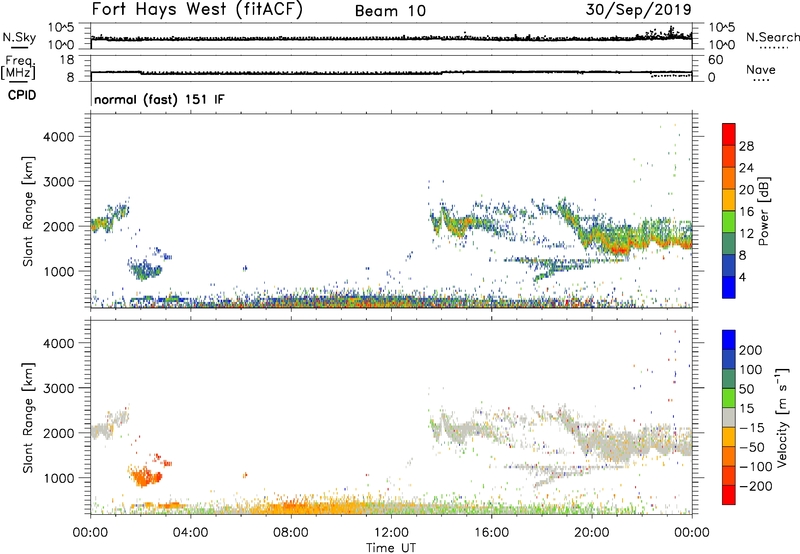Click the "28" label on power colorbar
The width and height of the screenshot is (800, 554).
click(746, 146)
